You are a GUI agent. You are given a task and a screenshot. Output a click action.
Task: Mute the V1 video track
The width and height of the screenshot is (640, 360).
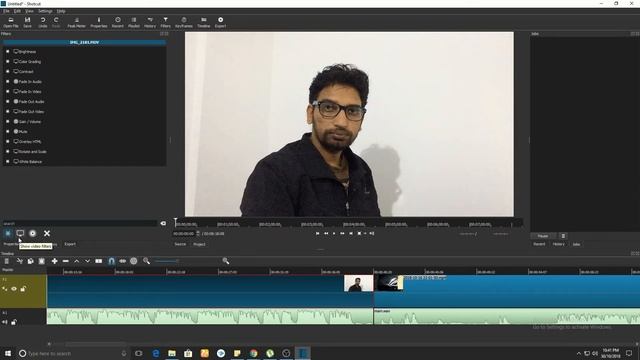[x=5, y=289]
